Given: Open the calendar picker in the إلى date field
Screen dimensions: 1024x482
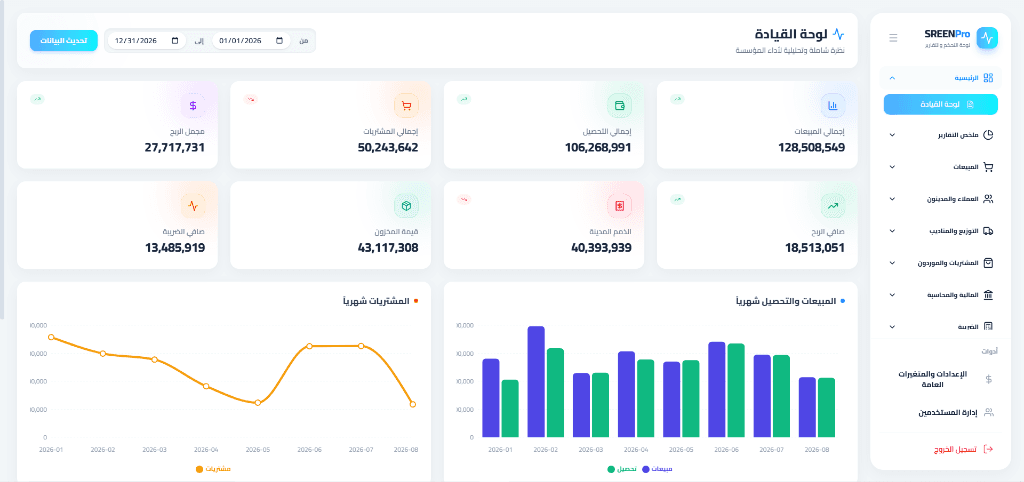Looking at the screenshot, I should (x=174, y=40).
